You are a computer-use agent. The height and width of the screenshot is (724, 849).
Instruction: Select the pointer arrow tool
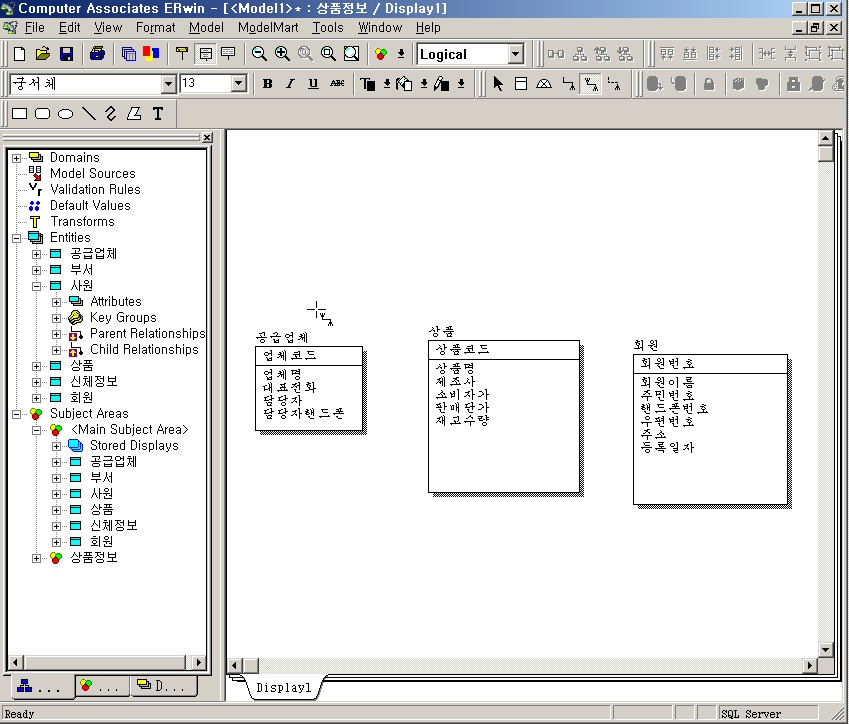(498, 83)
